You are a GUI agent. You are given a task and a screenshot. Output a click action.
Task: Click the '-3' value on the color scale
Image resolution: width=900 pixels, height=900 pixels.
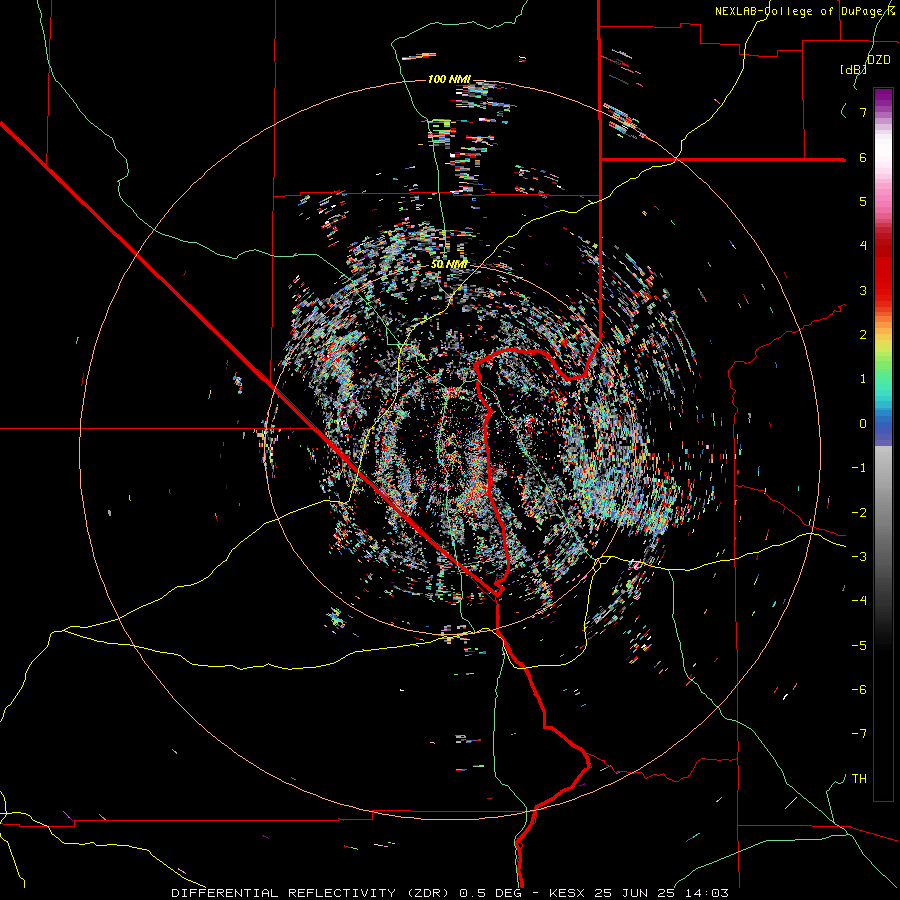click(859, 557)
